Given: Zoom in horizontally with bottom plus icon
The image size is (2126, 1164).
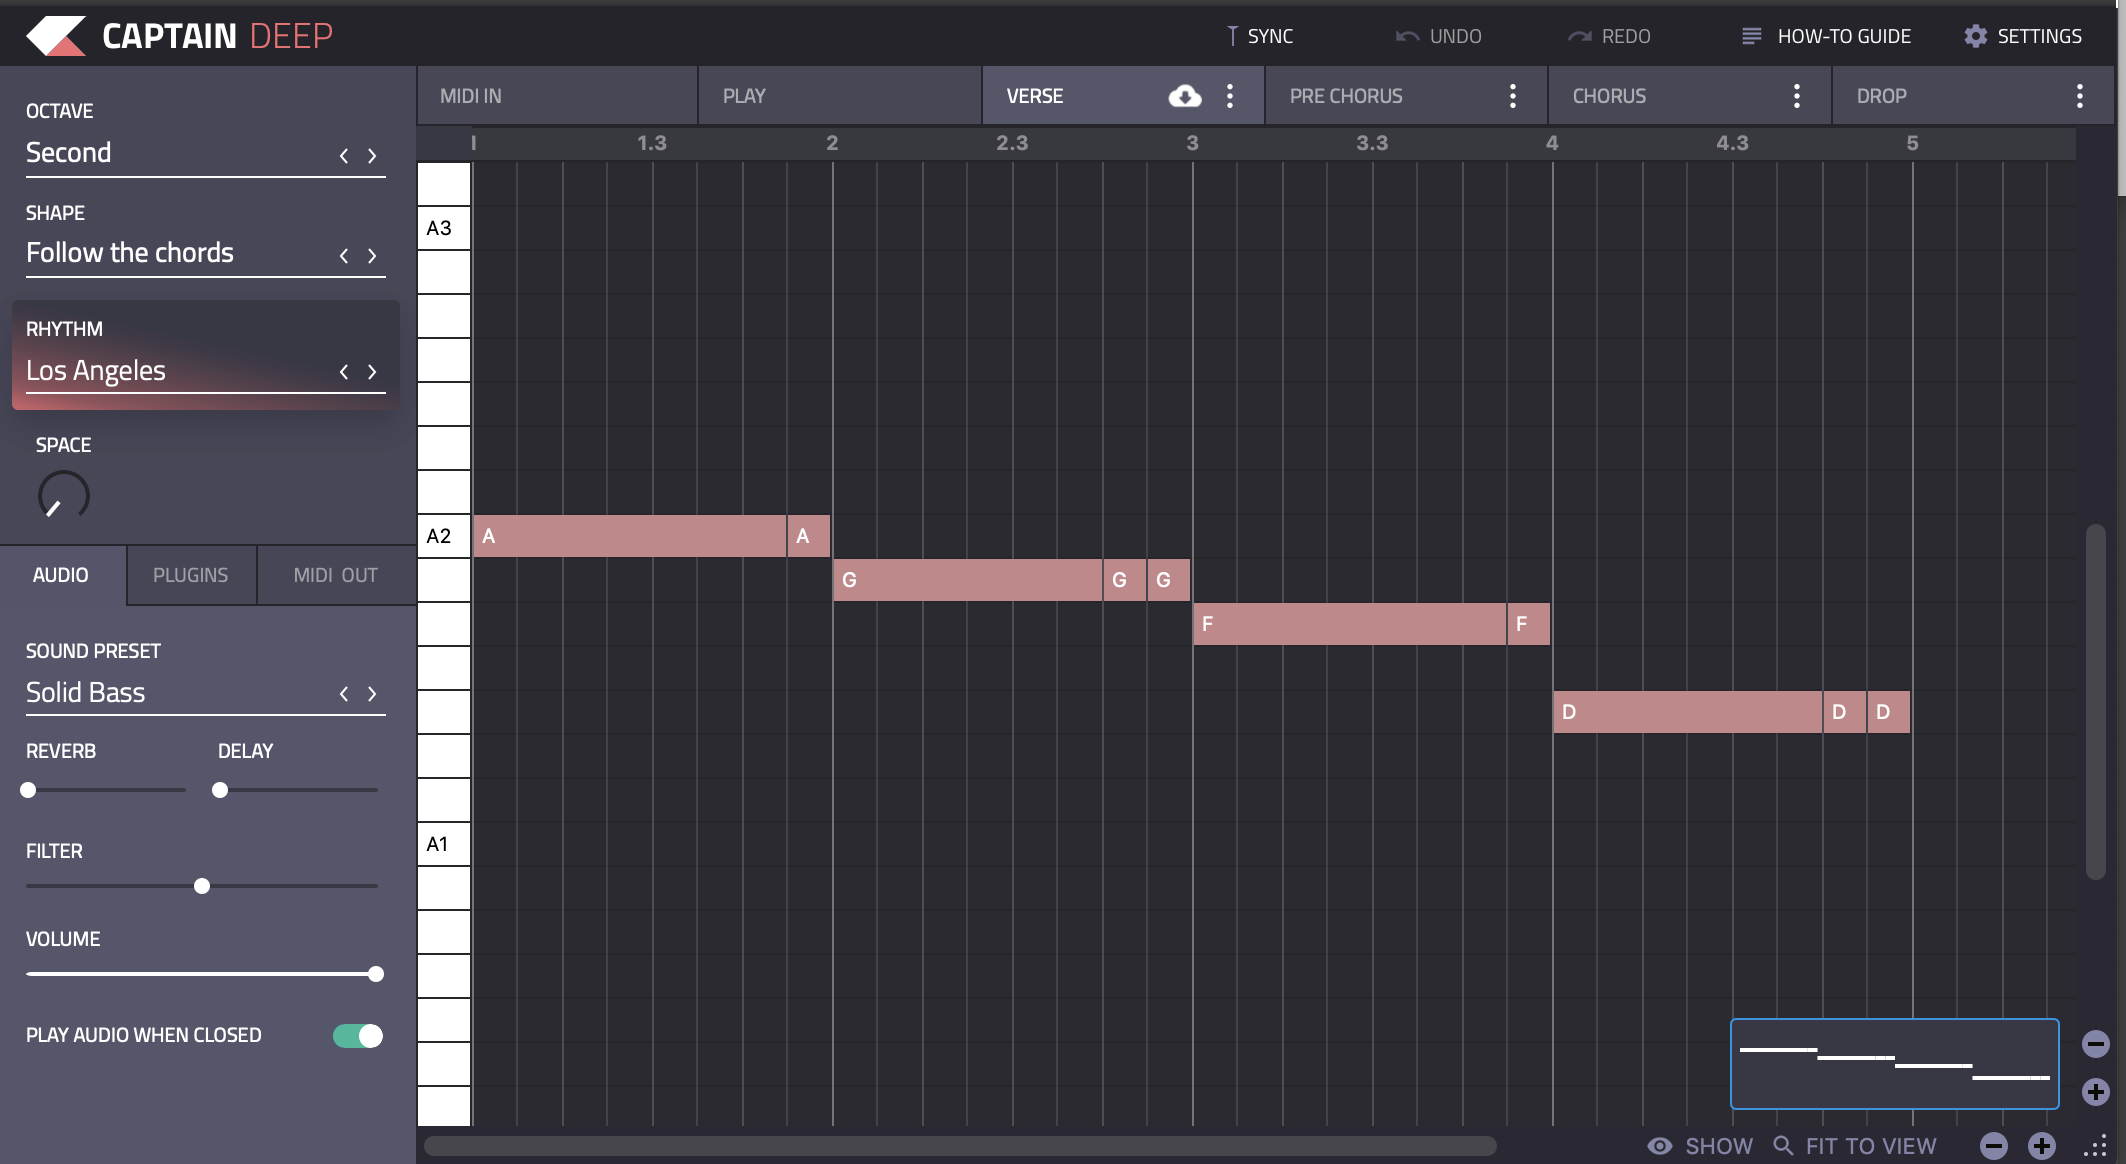Looking at the screenshot, I should [2042, 1146].
